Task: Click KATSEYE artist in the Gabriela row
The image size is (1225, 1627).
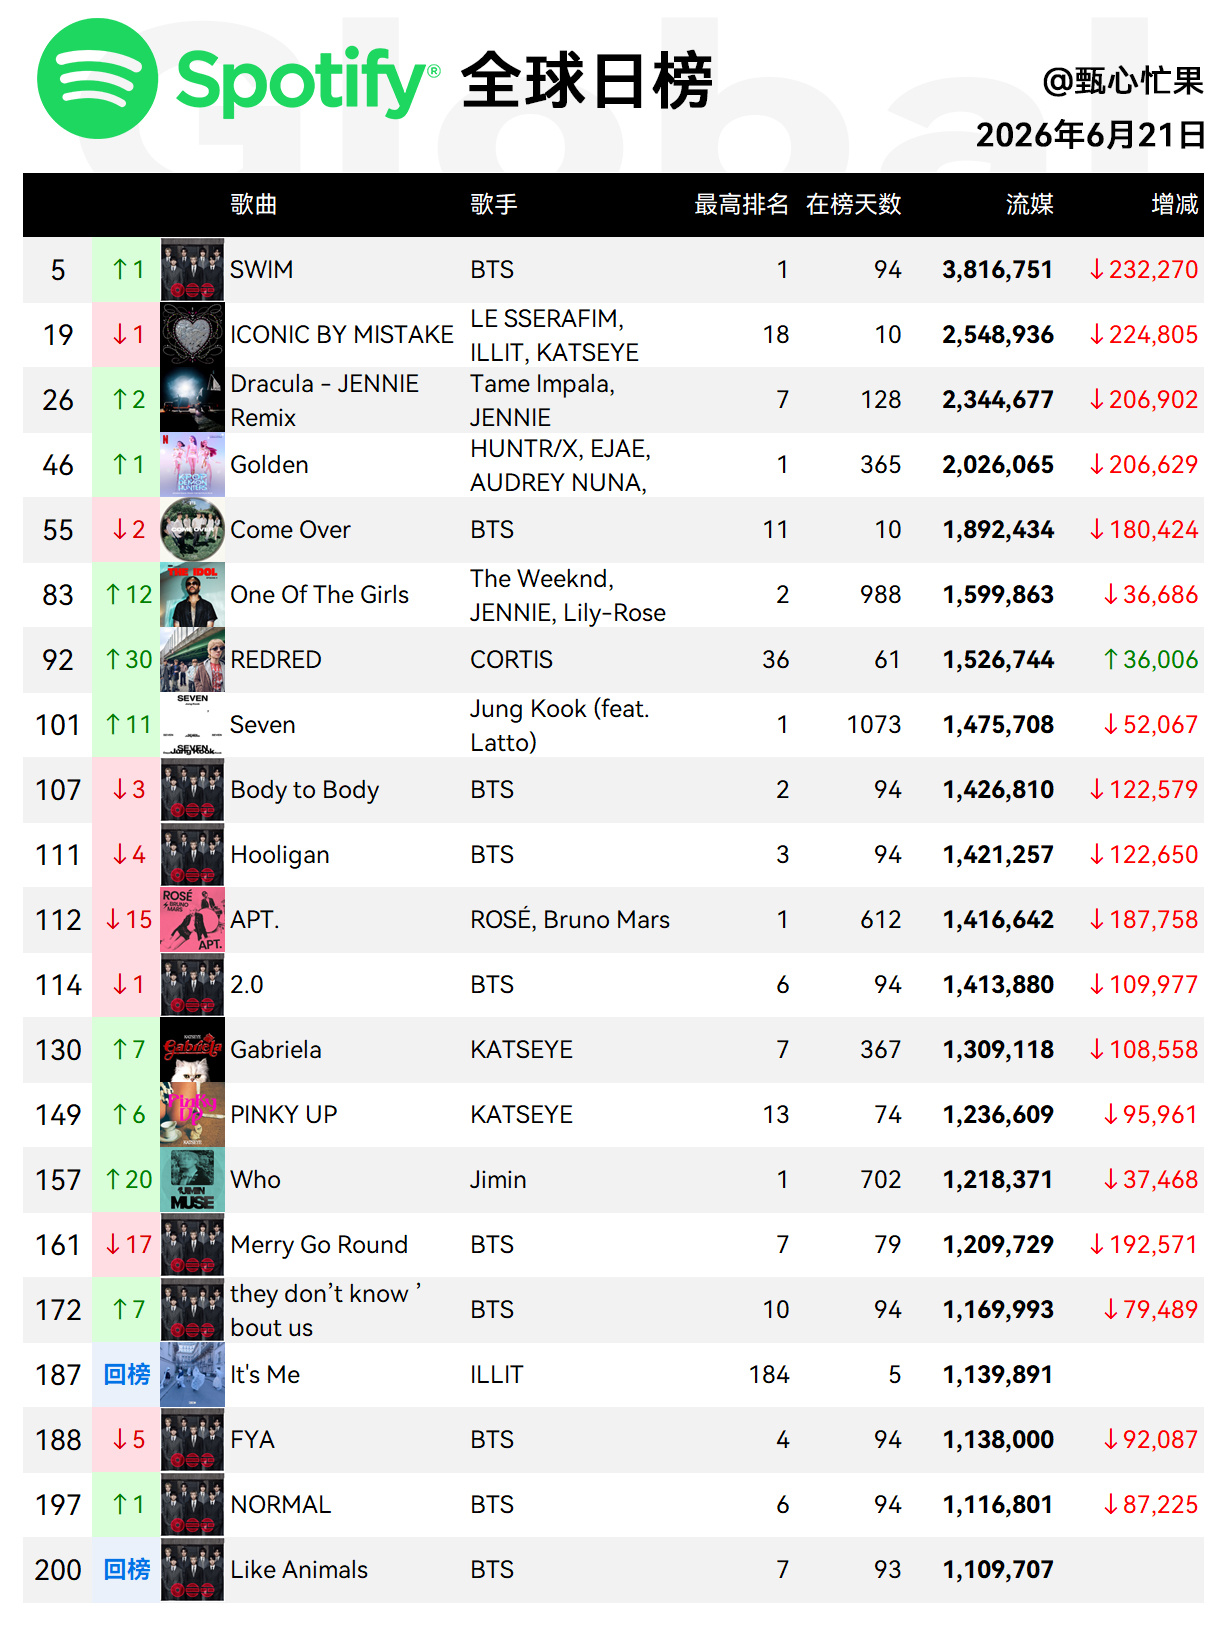Action: pos(522,1050)
